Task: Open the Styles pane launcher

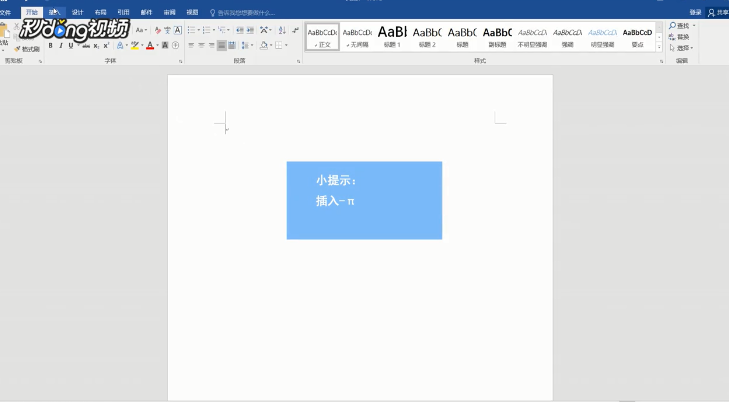Action: [661, 61]
